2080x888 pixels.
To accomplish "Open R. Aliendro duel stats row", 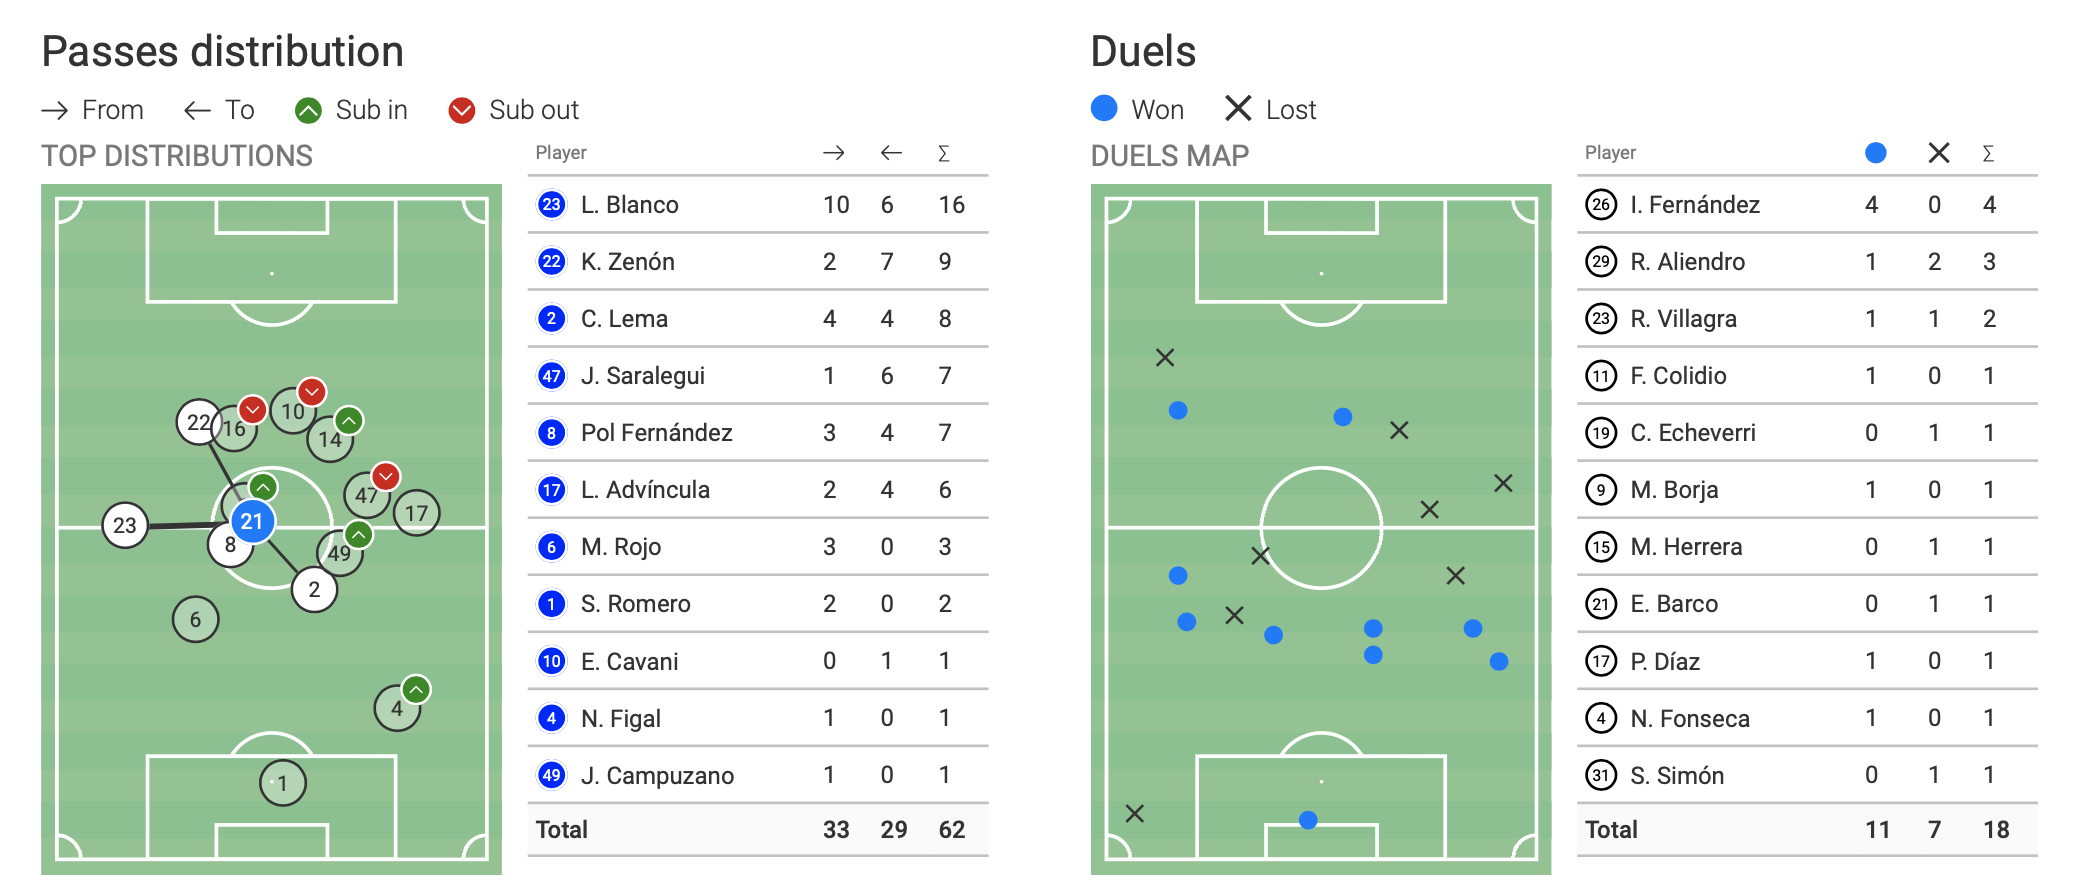I will tap(1806, 262).
